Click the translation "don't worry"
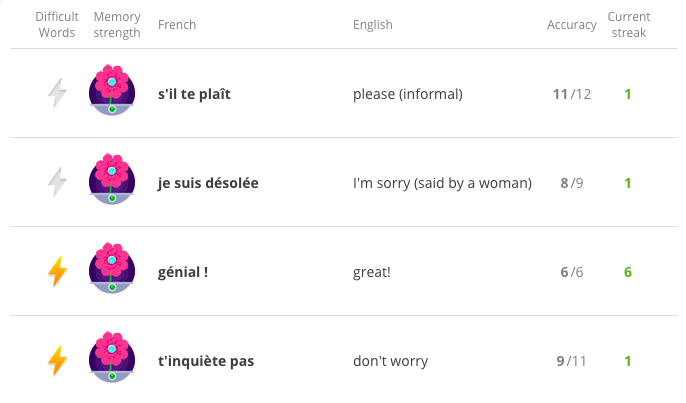 coord(390,362)
